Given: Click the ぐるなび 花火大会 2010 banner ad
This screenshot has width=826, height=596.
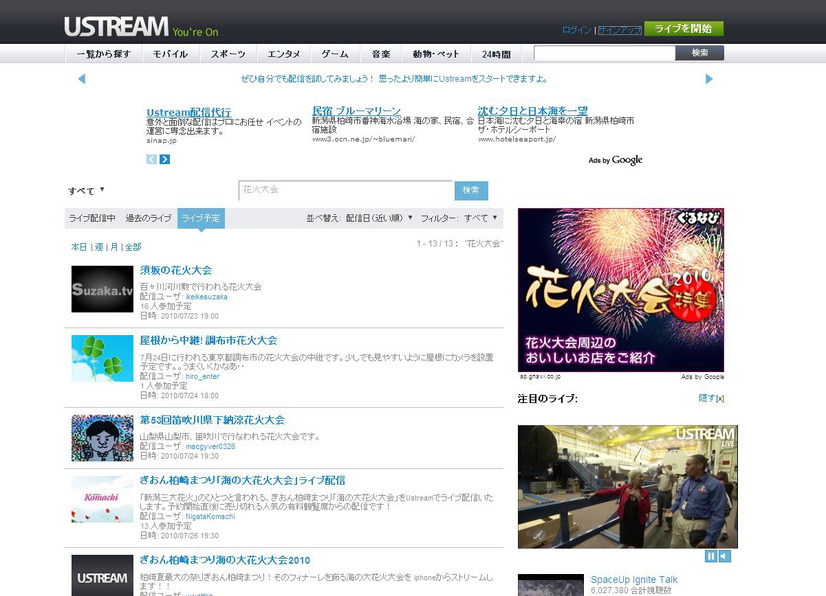Looking at the screenshot, I should click(x=621, y=290).
